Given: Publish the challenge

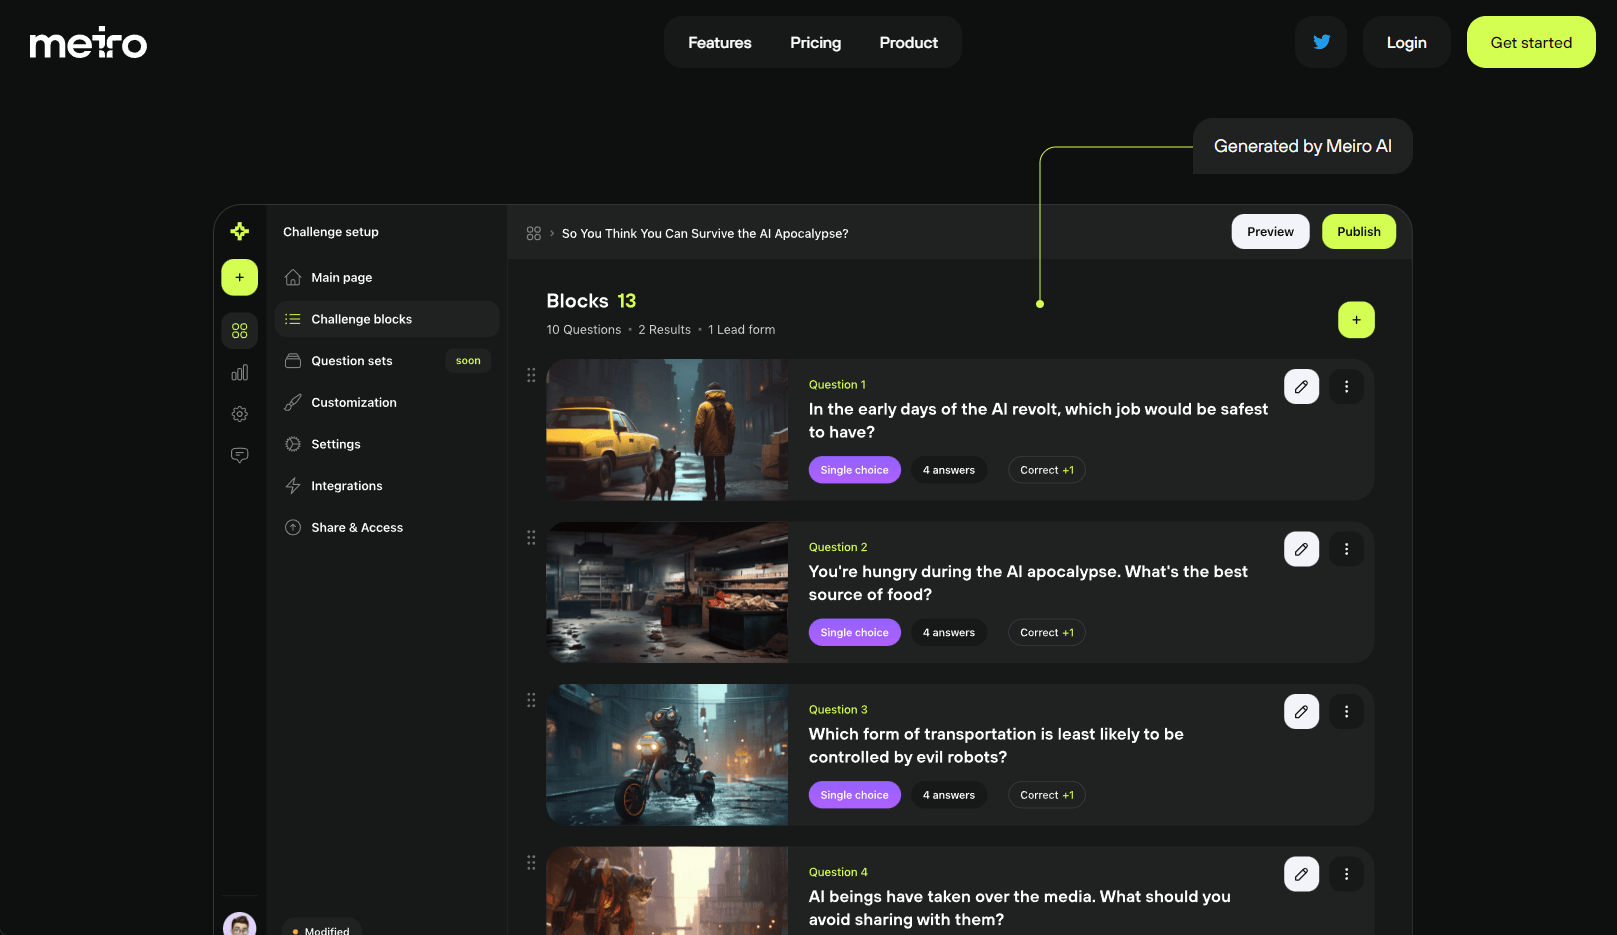Looking at the screenshot, I should tap(1359, 231).
